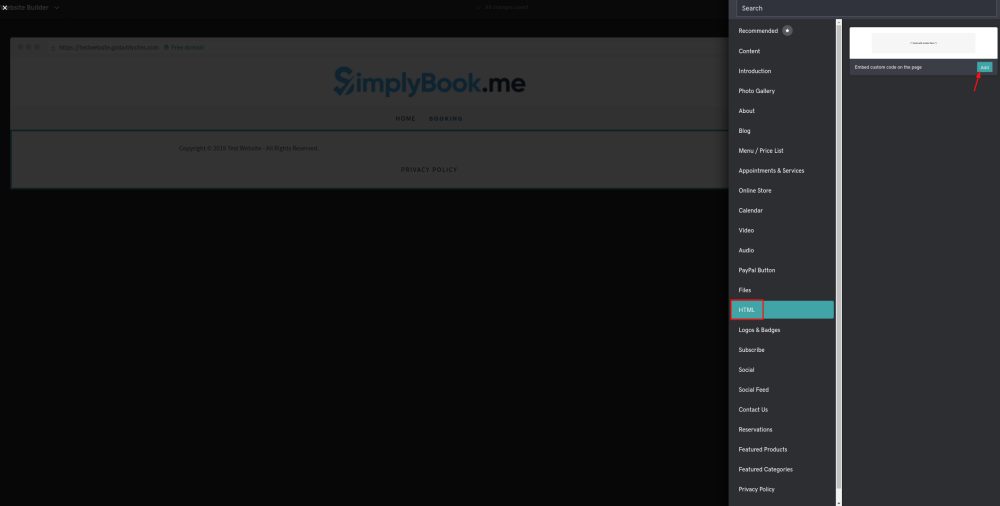The image size is (1000, 506).
Task: Select the Online Store category
Action: [755, 191]
